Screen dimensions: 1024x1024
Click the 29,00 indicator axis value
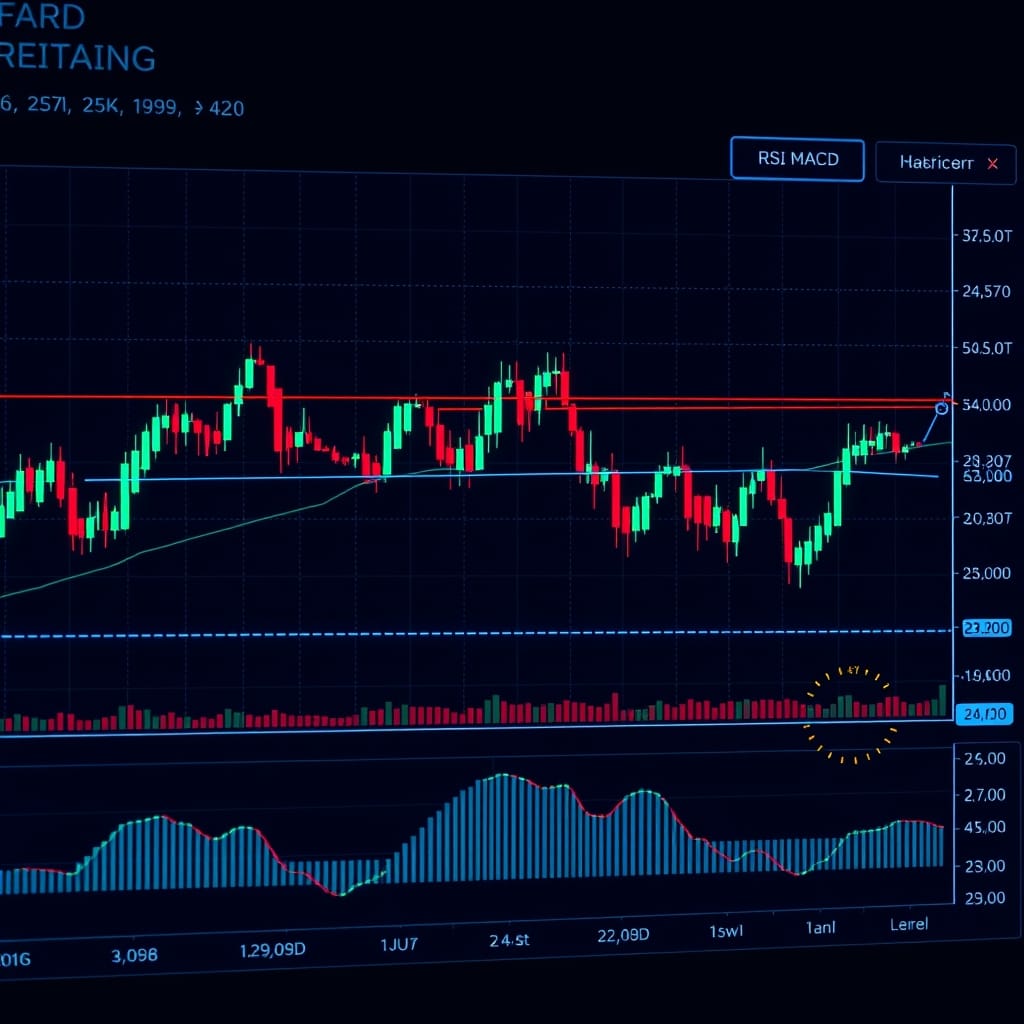pyautogui.click(x=985, y=898)
